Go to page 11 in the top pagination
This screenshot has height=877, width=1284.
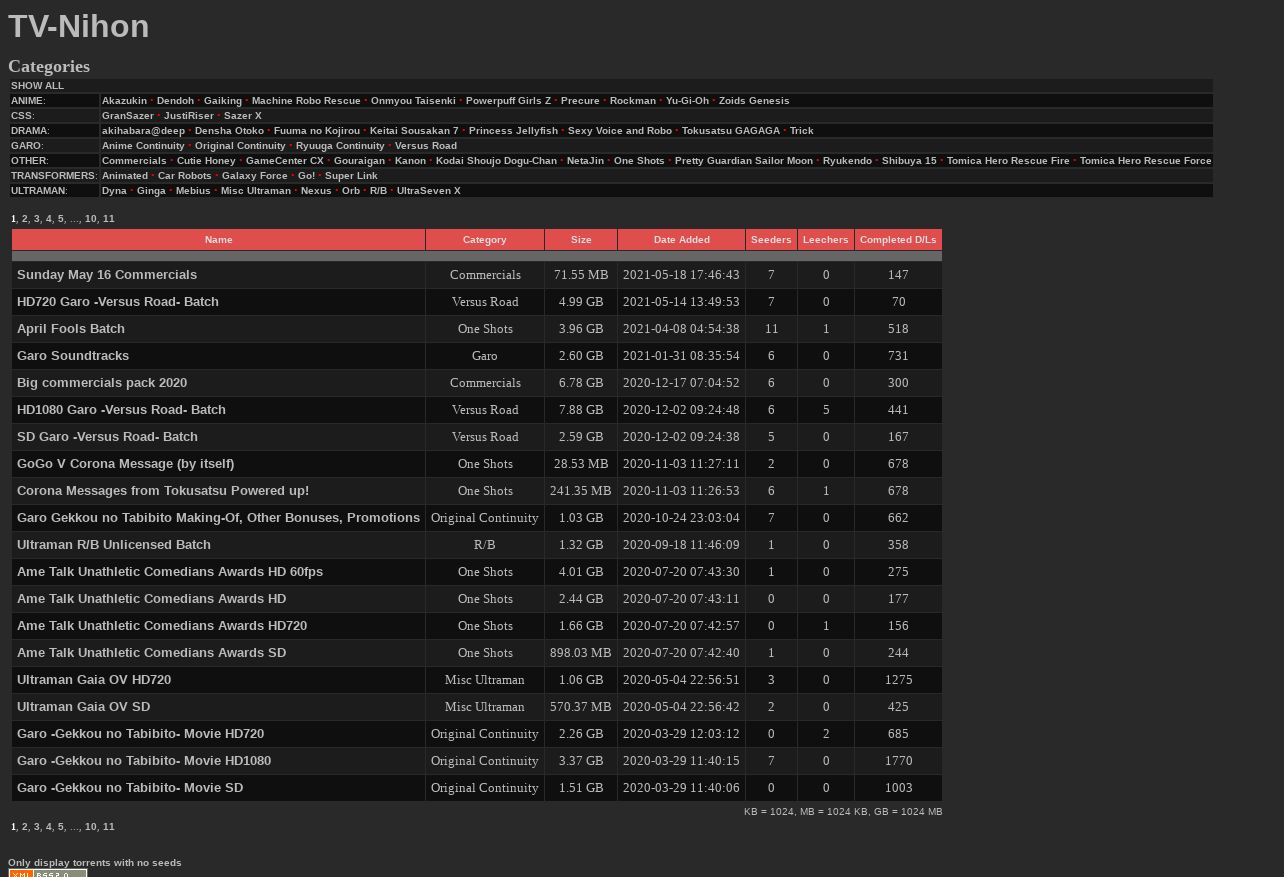click(x=109, y=219)
